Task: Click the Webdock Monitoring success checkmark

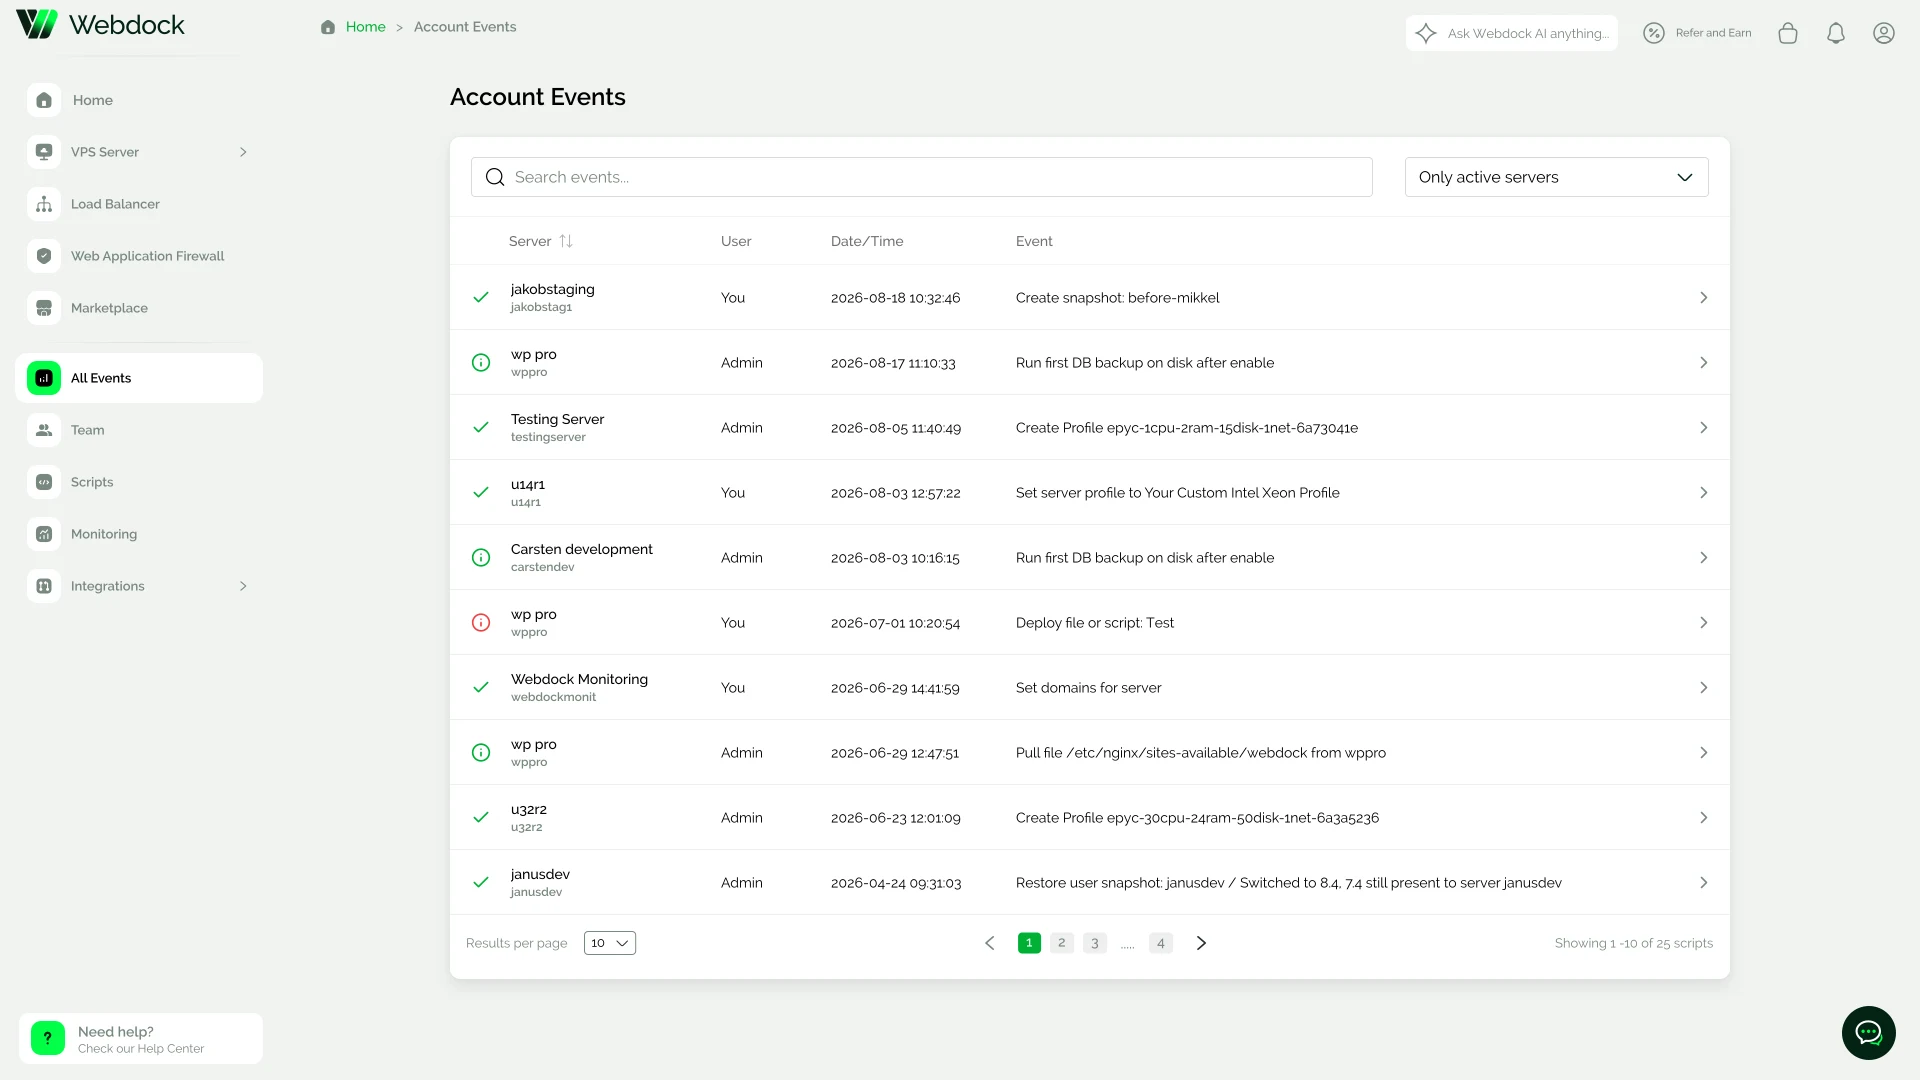Action: pyautogui.click(x=481, y=688)
